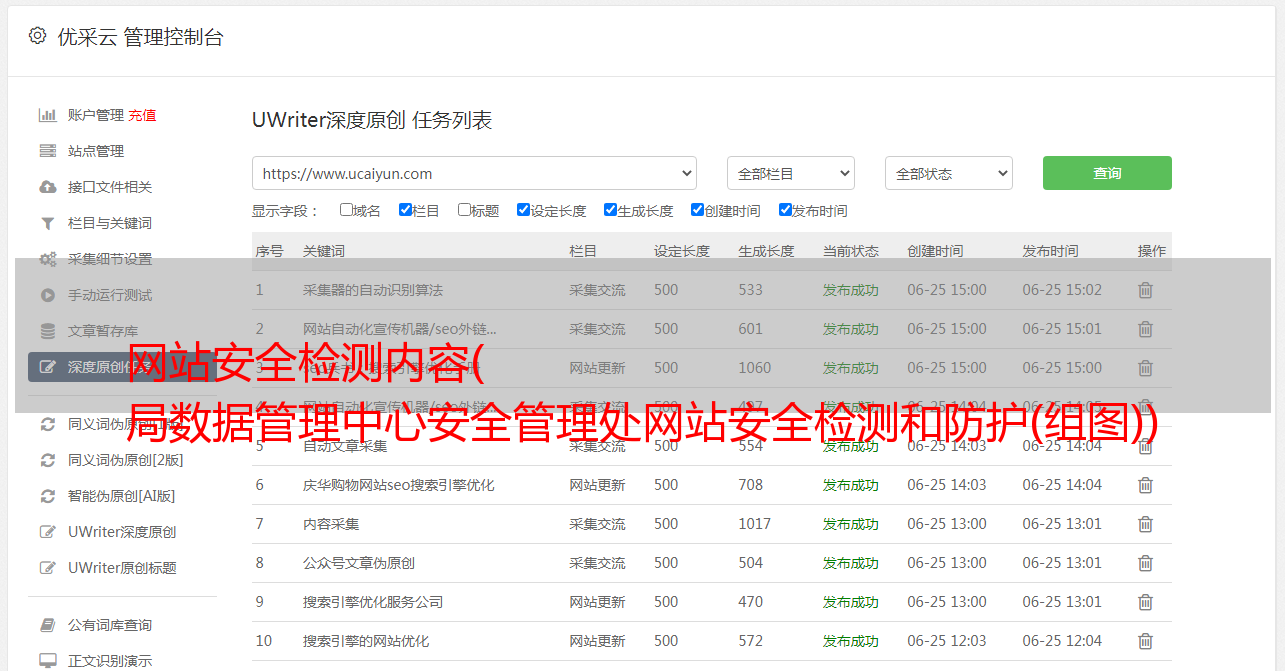The height and width of the screenshot is (671, 1285).
Task: Open 栏目与关键词 in the sidebar
Action: [x=110, y=223]
